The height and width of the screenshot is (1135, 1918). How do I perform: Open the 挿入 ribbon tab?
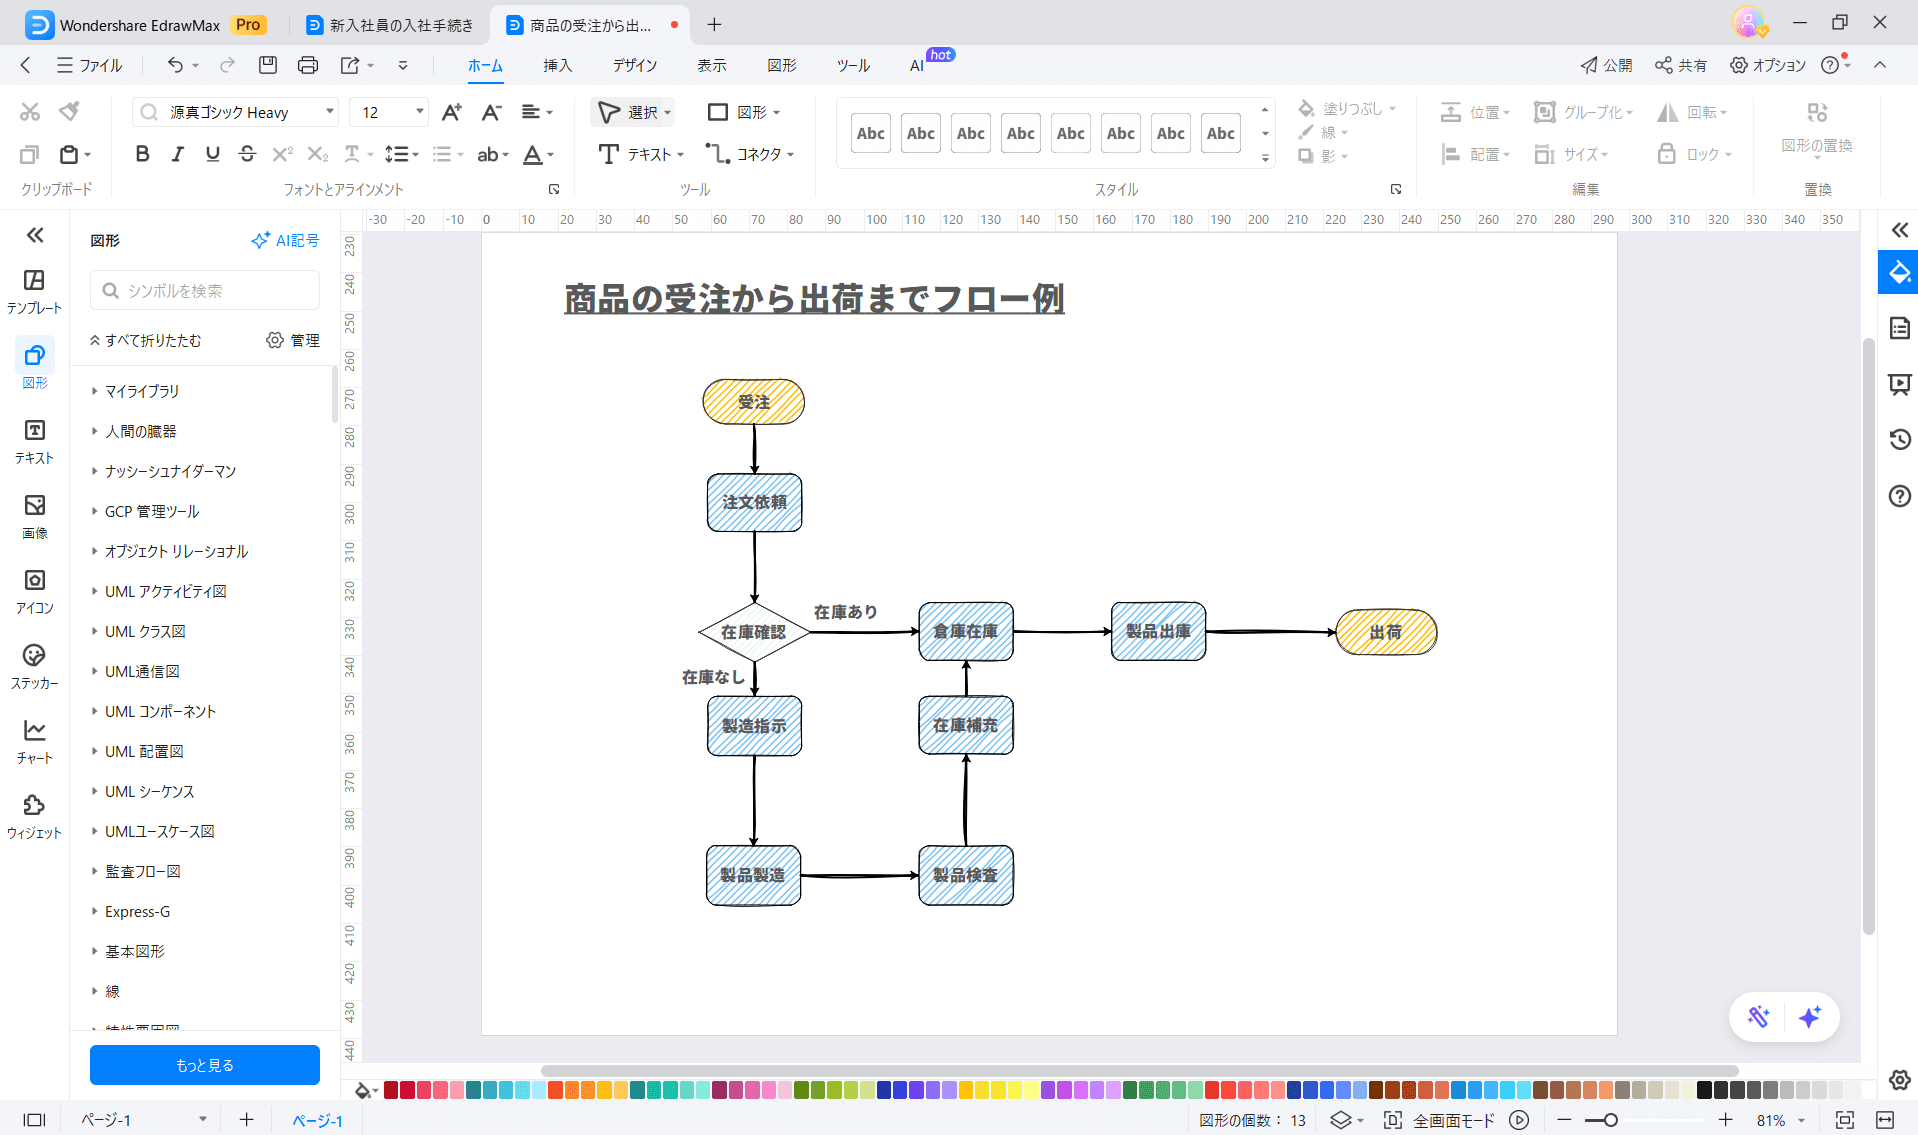click(557, 65)
